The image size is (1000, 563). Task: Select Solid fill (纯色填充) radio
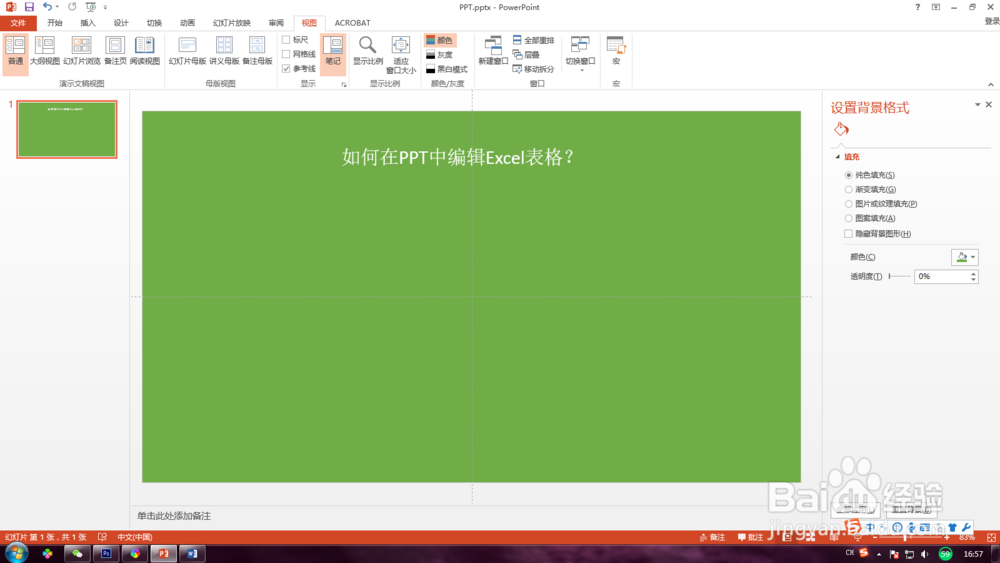(x=848, y=175)
